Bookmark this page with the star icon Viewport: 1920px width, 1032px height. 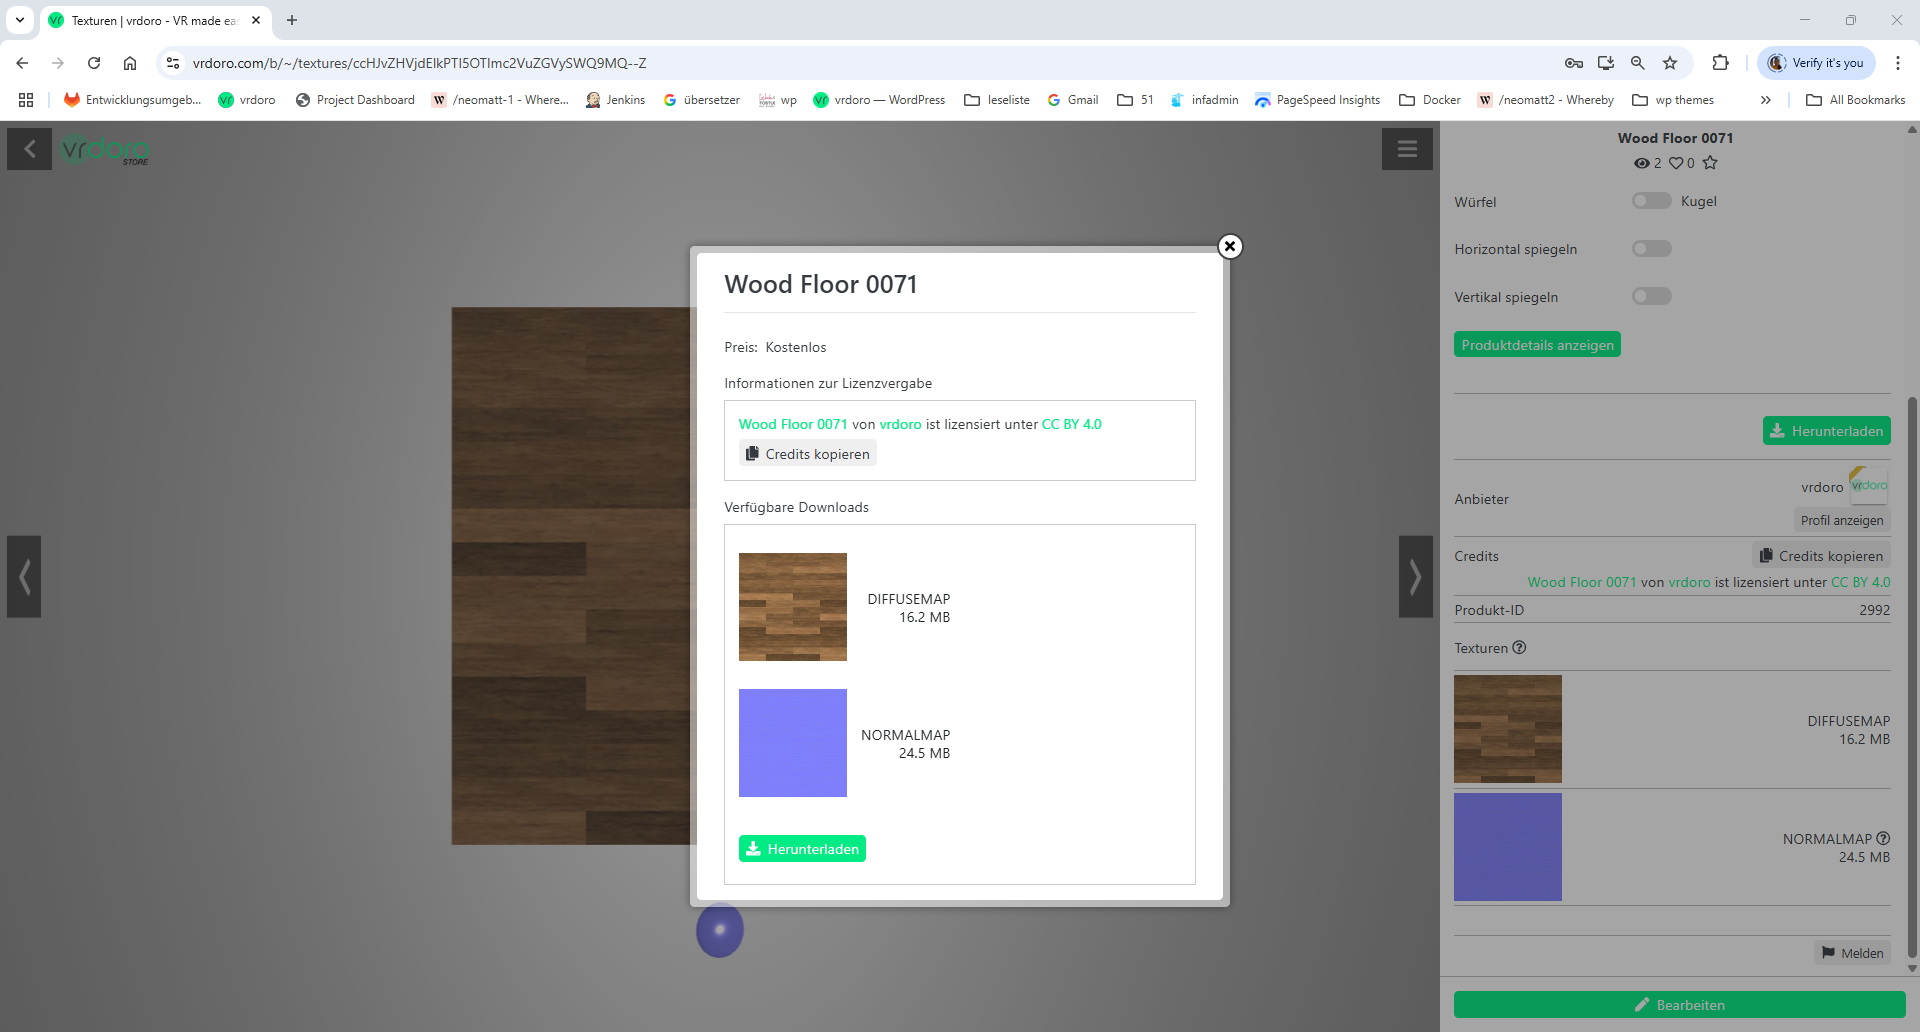click(x=1669, y=63)
